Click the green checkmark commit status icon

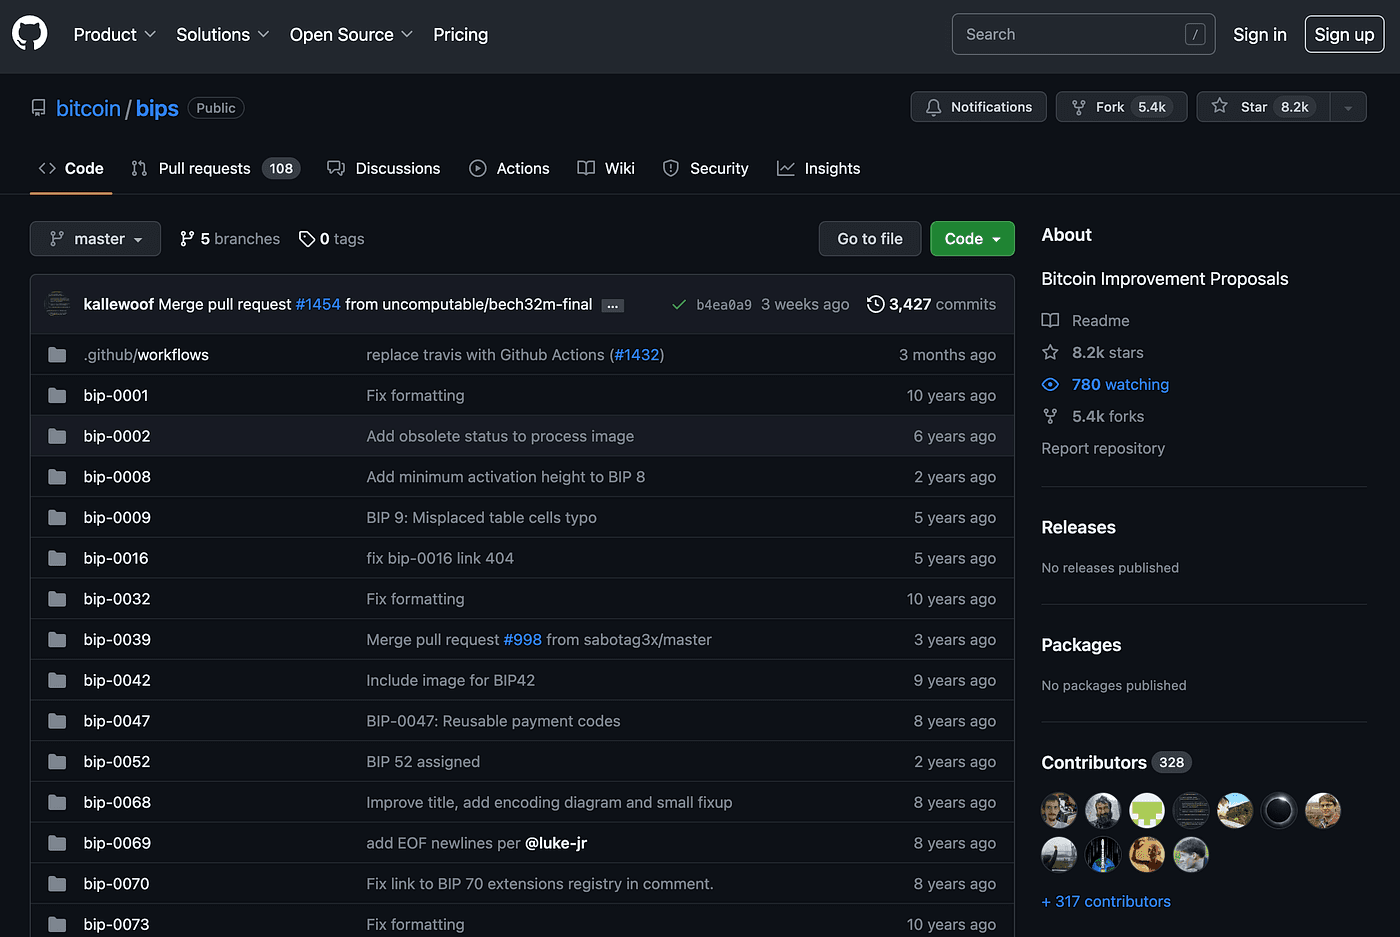[x=679, y=304]
